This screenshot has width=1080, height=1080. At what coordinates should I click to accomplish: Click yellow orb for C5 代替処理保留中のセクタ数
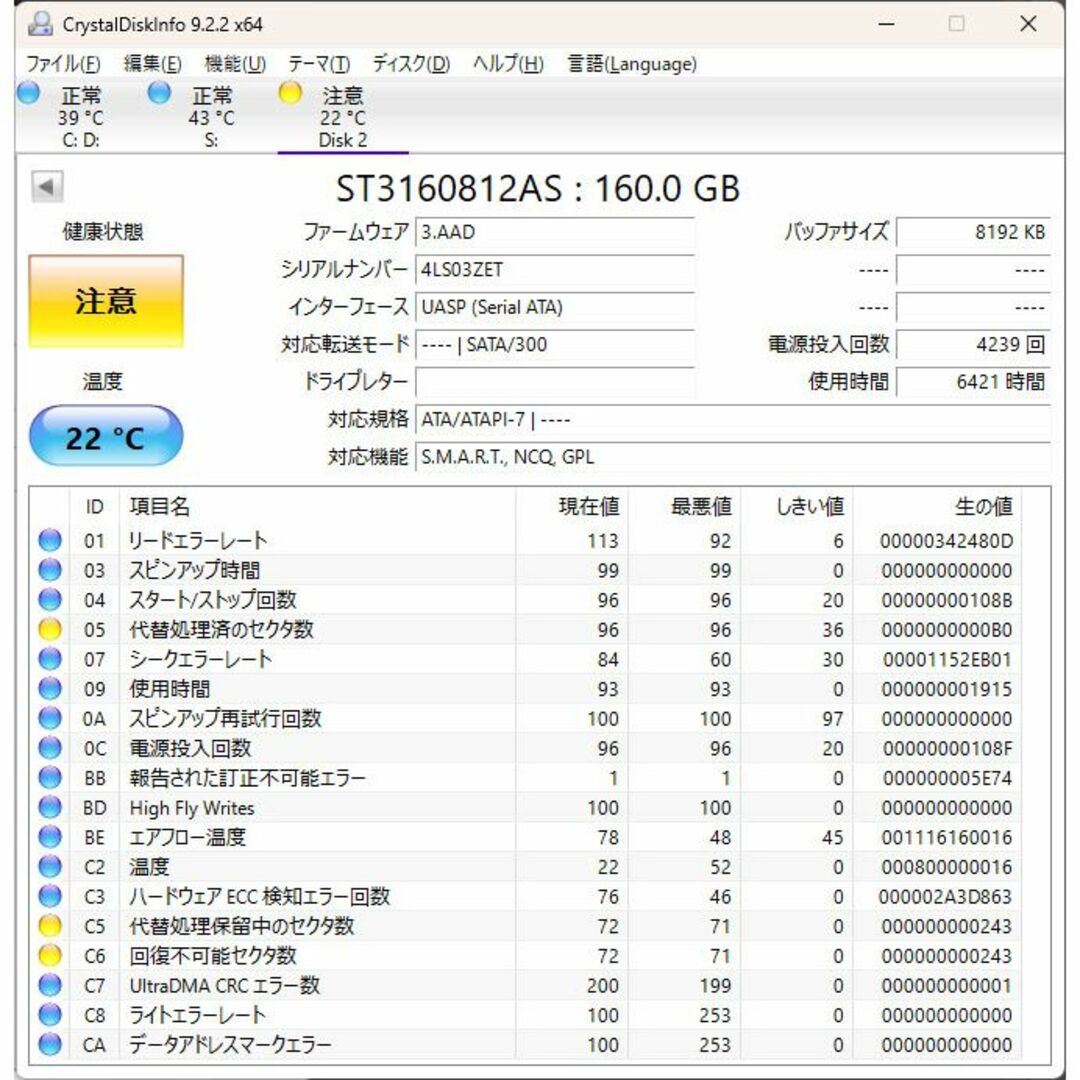coord(50,925)
